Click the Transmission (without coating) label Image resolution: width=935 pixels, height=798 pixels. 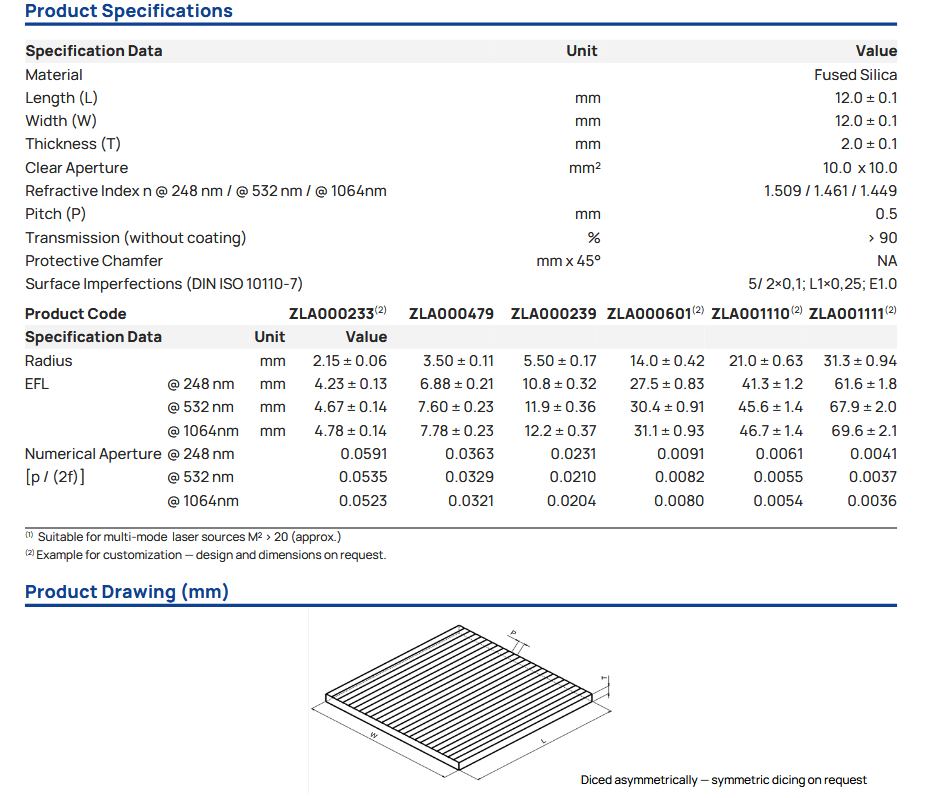pos(135,238)
